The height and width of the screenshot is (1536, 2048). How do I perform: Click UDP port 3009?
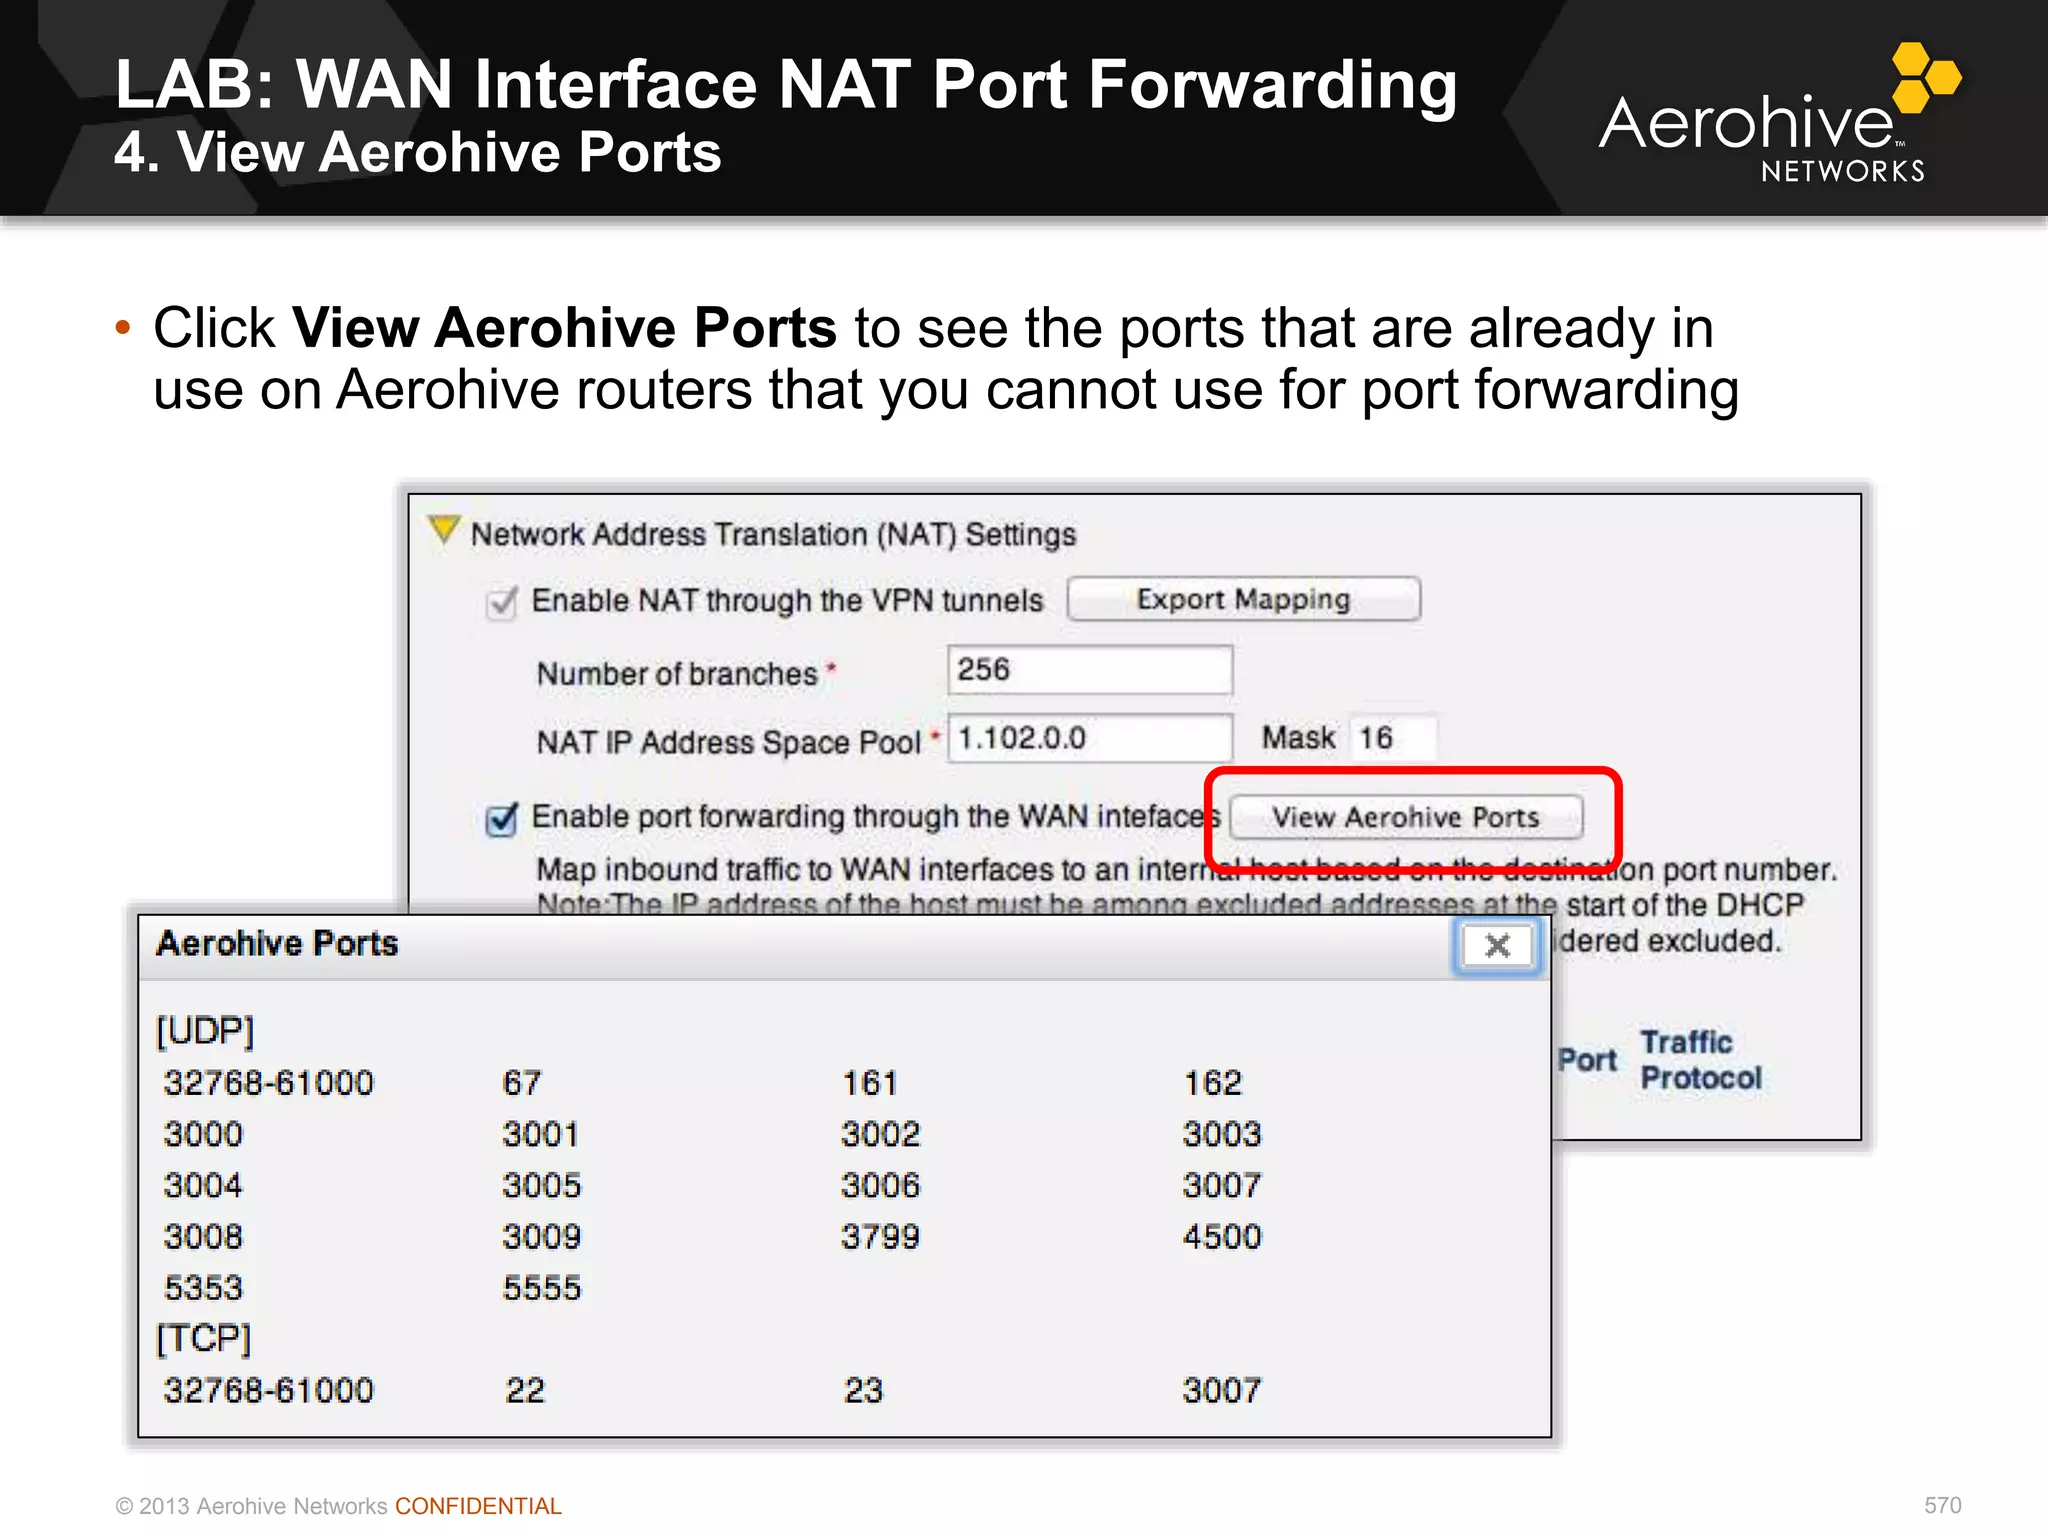click(x=541, y=1236)
